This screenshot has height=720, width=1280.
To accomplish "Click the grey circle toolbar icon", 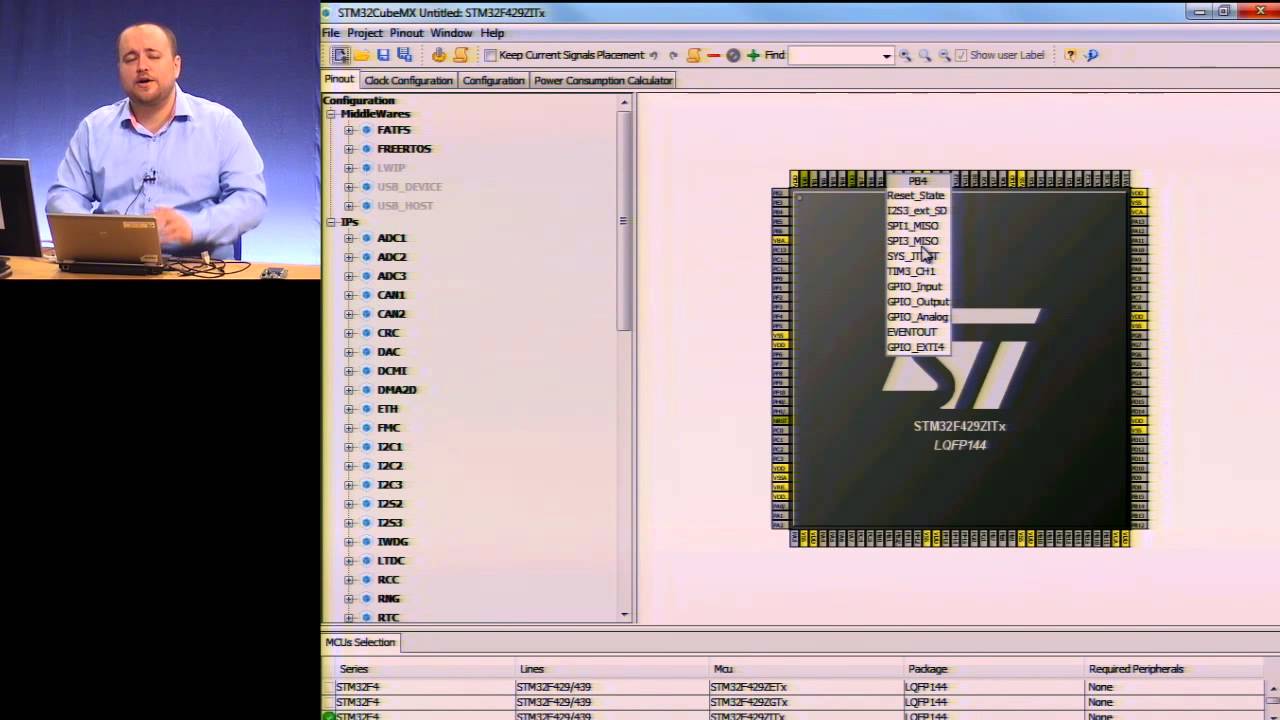I will click(733, 55).
